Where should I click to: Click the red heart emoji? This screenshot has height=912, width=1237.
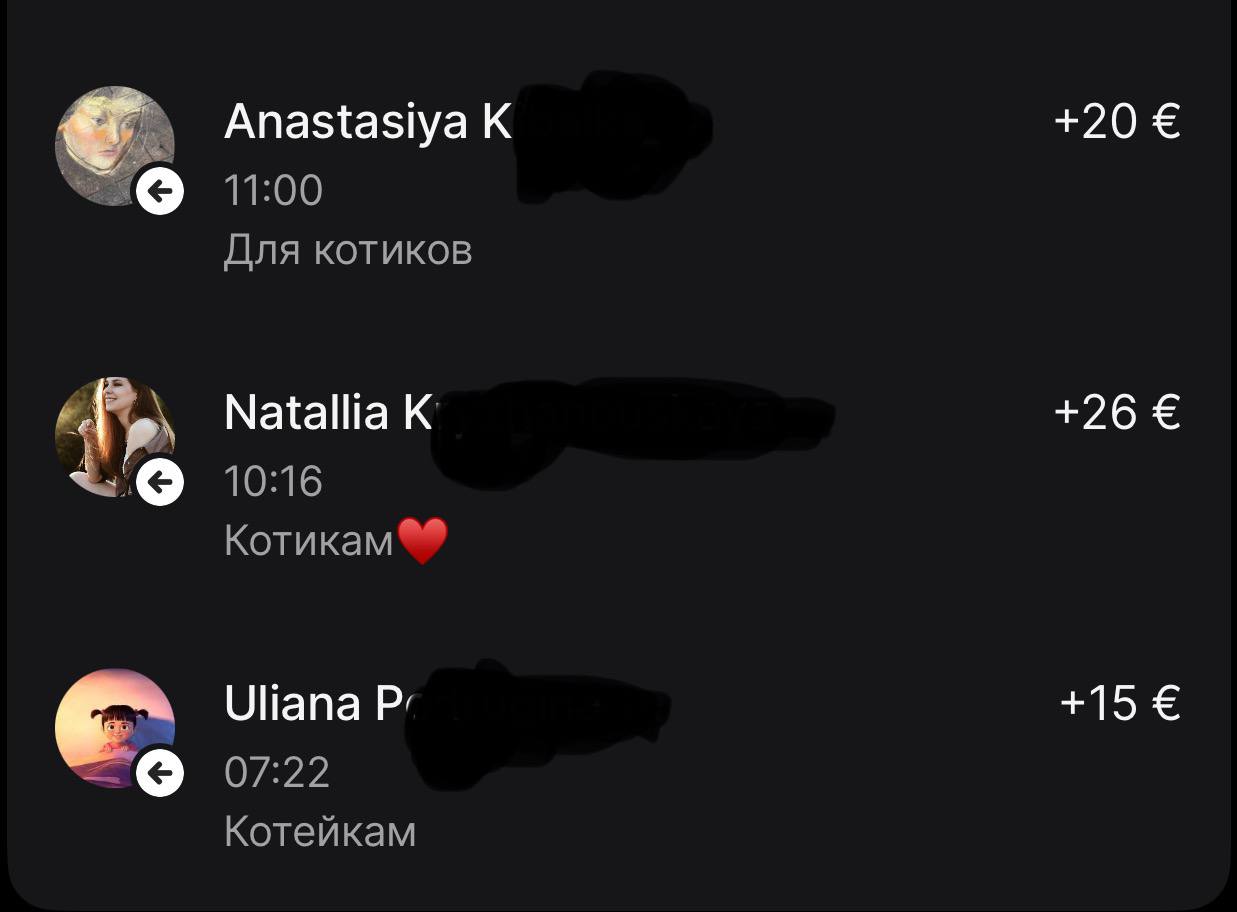point(423,541)
